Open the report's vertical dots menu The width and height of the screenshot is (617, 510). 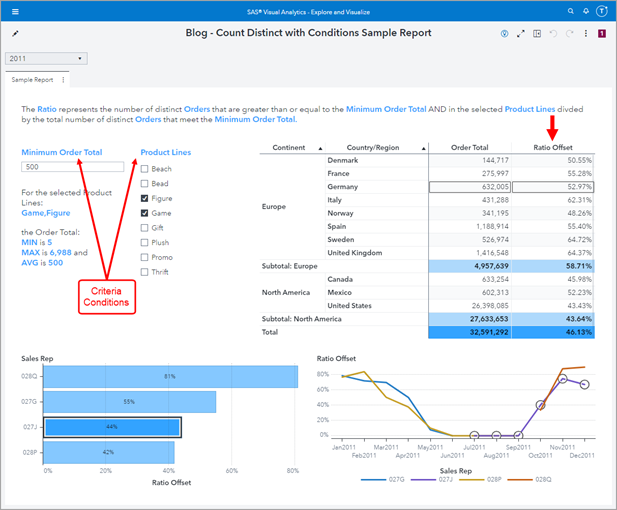tap(586, 33)
